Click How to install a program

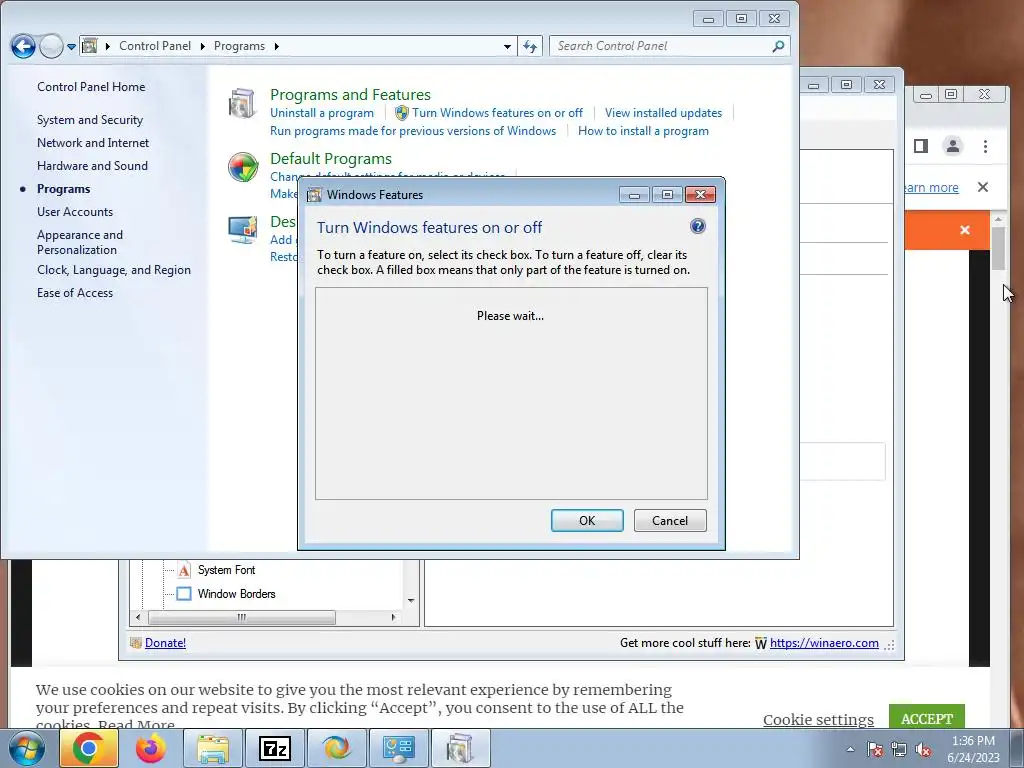[643, 131]
